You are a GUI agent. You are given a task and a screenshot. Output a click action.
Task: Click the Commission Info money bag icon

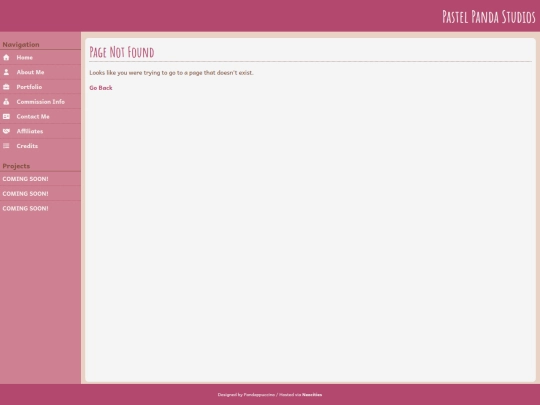coord(6,102)
